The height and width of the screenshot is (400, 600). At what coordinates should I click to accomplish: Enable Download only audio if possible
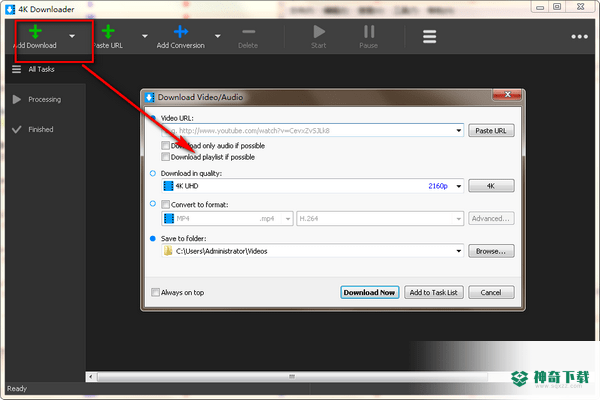pos(165,145)
